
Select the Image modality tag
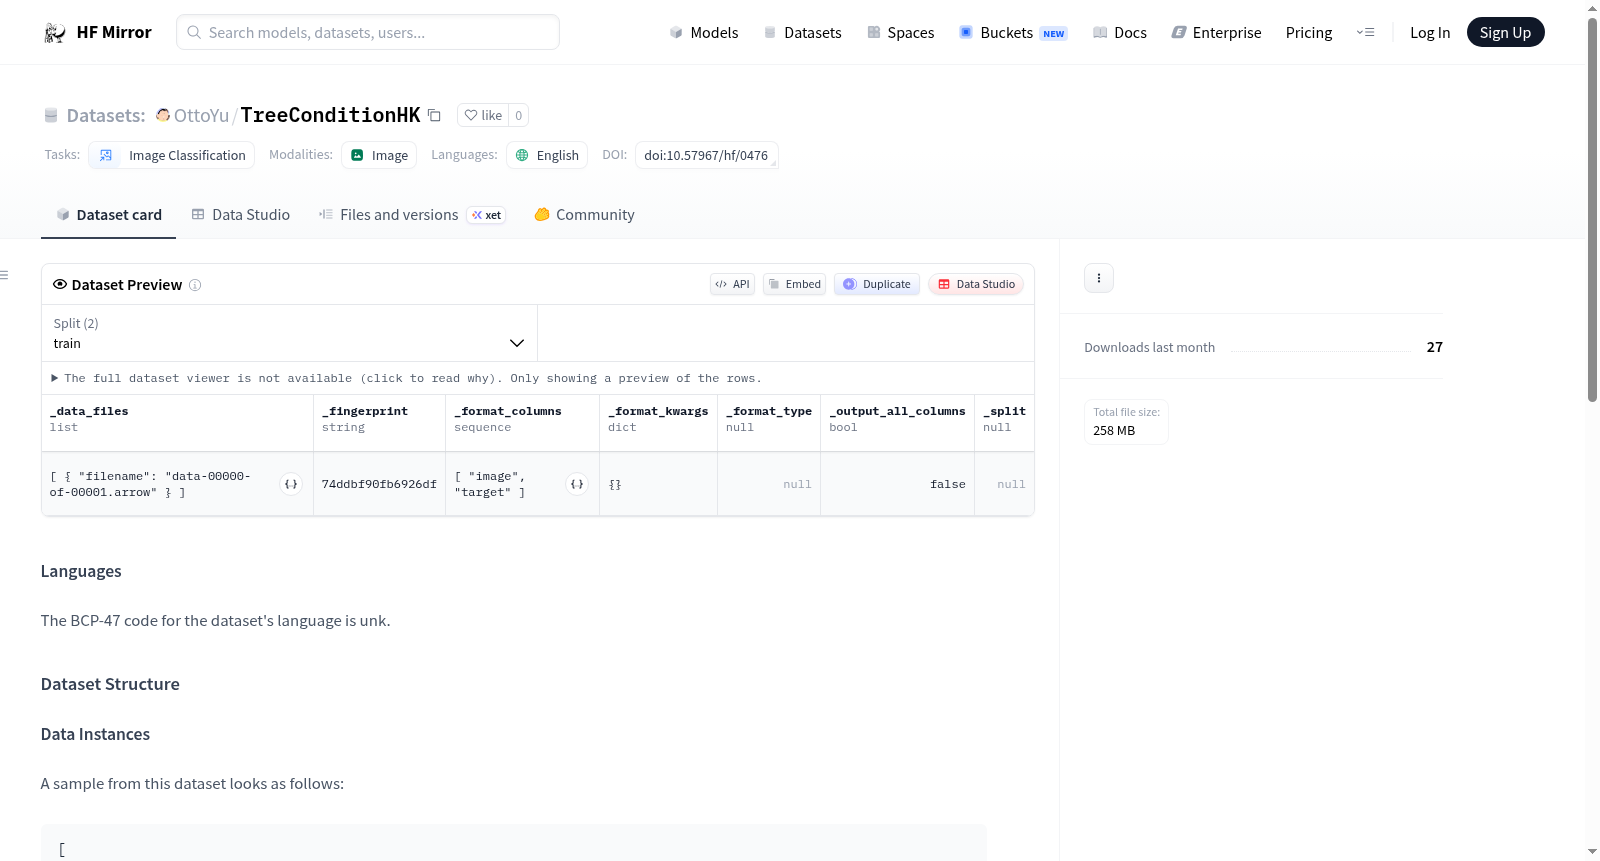[x=379, y=155]
